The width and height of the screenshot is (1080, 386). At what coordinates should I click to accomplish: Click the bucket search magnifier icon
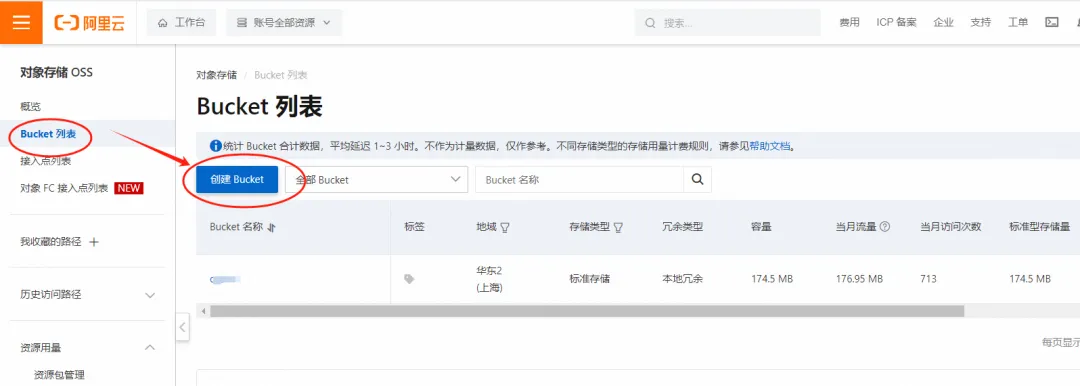coord(697,179)
